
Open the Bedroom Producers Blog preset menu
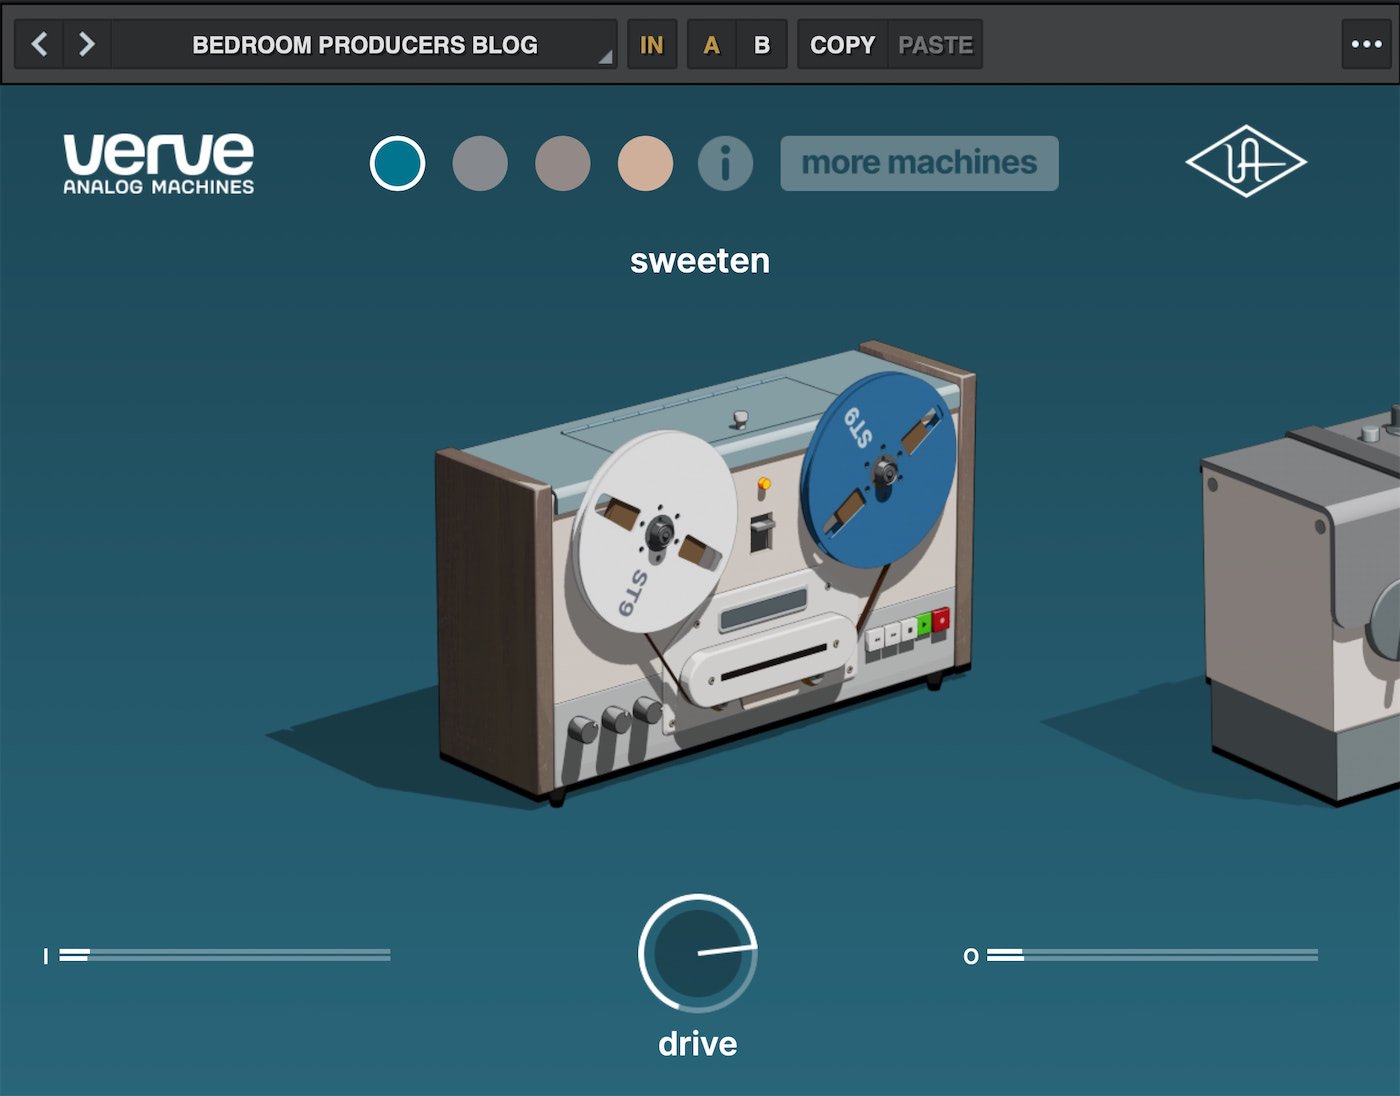pos(365,44)
